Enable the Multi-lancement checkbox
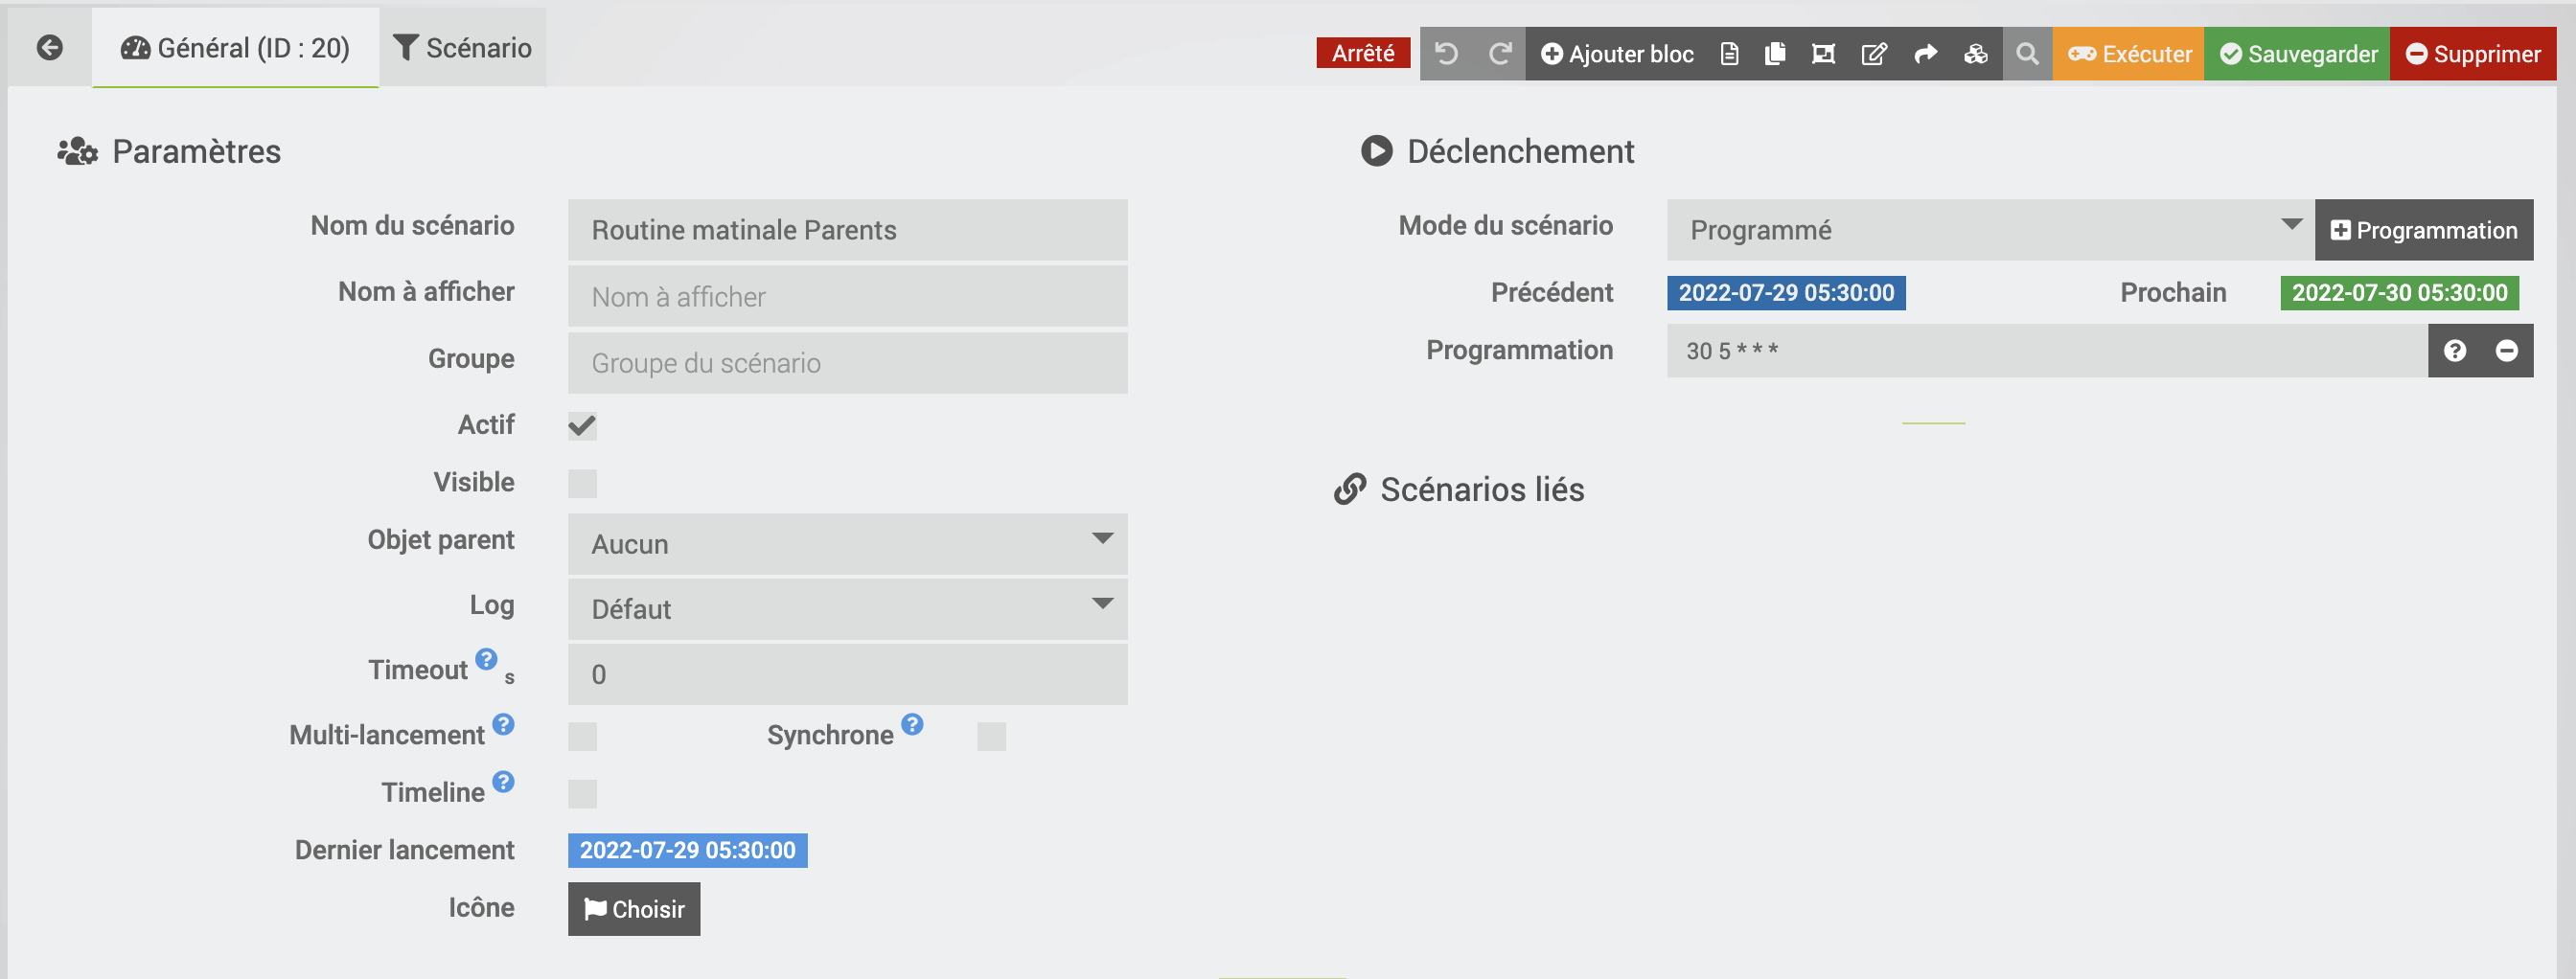 tap(582, 737)
